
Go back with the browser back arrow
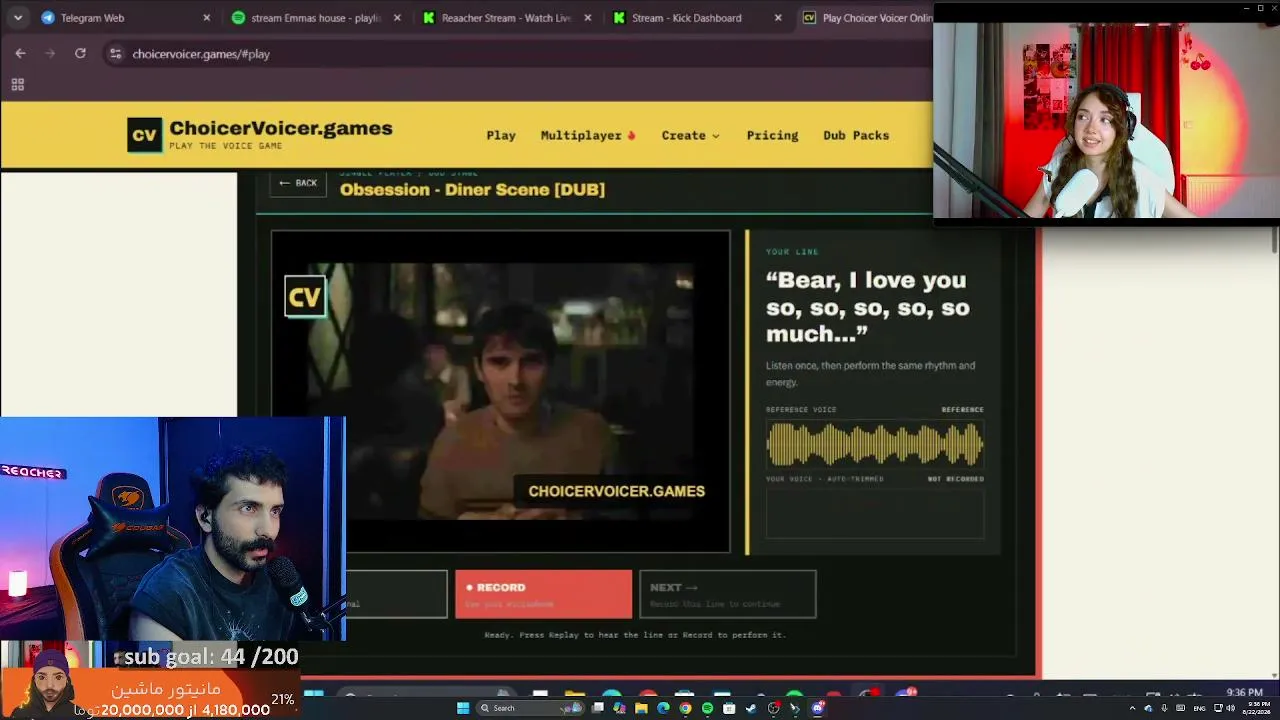[x=20, y=53]
